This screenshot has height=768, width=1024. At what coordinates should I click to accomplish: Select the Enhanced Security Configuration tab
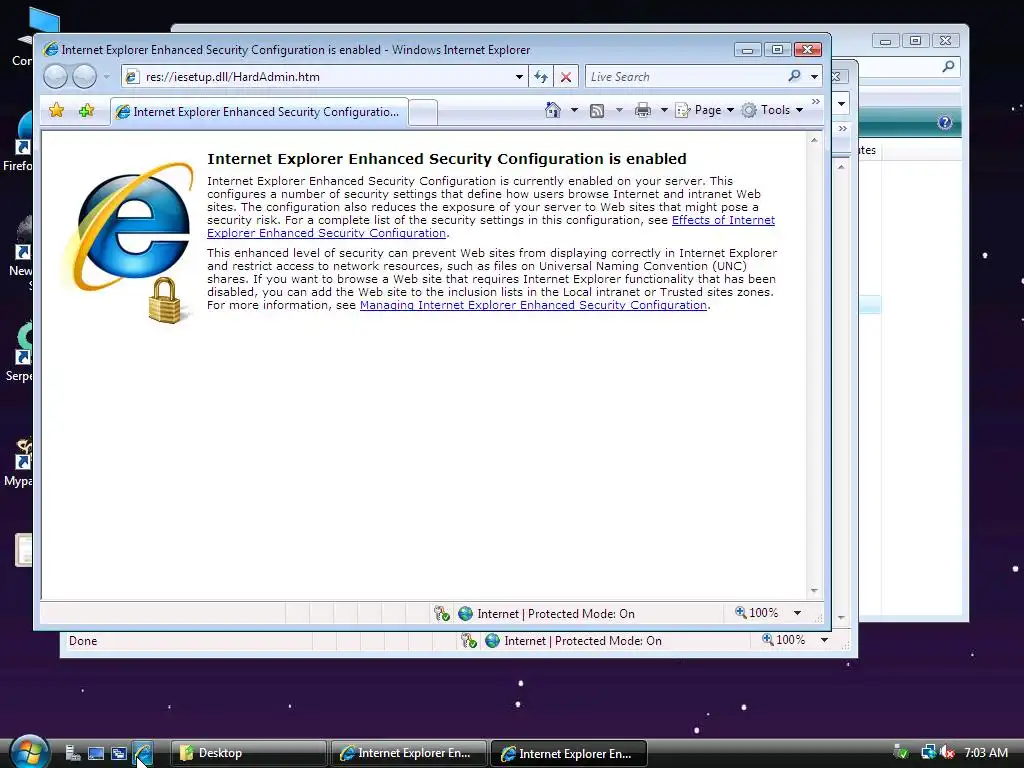(259, 112)
